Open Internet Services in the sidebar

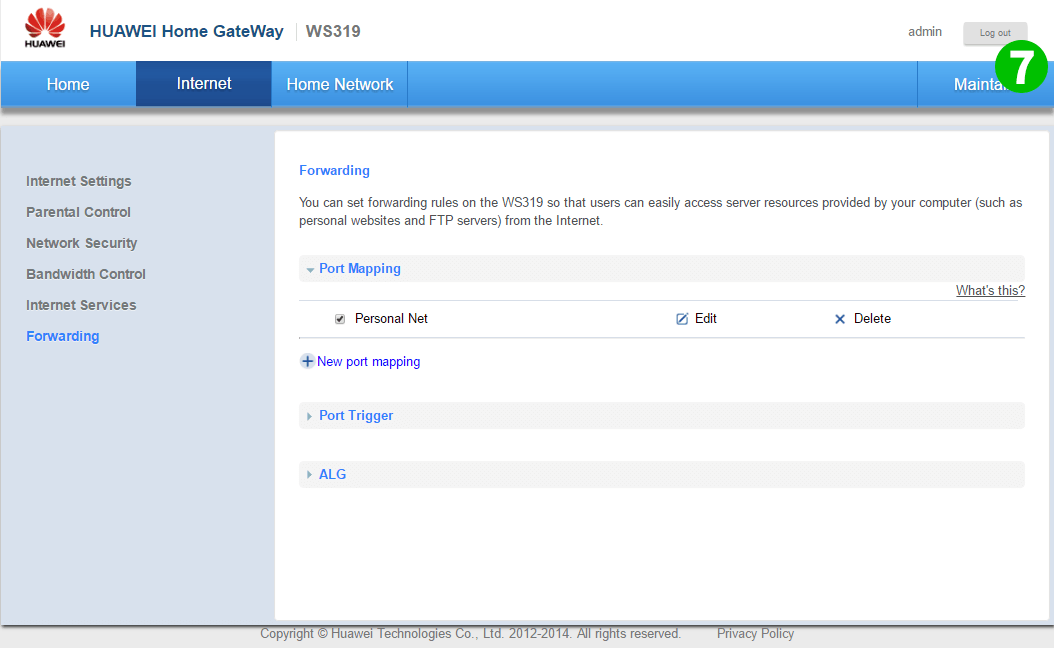pyautogui.click(x=81, y=305)
